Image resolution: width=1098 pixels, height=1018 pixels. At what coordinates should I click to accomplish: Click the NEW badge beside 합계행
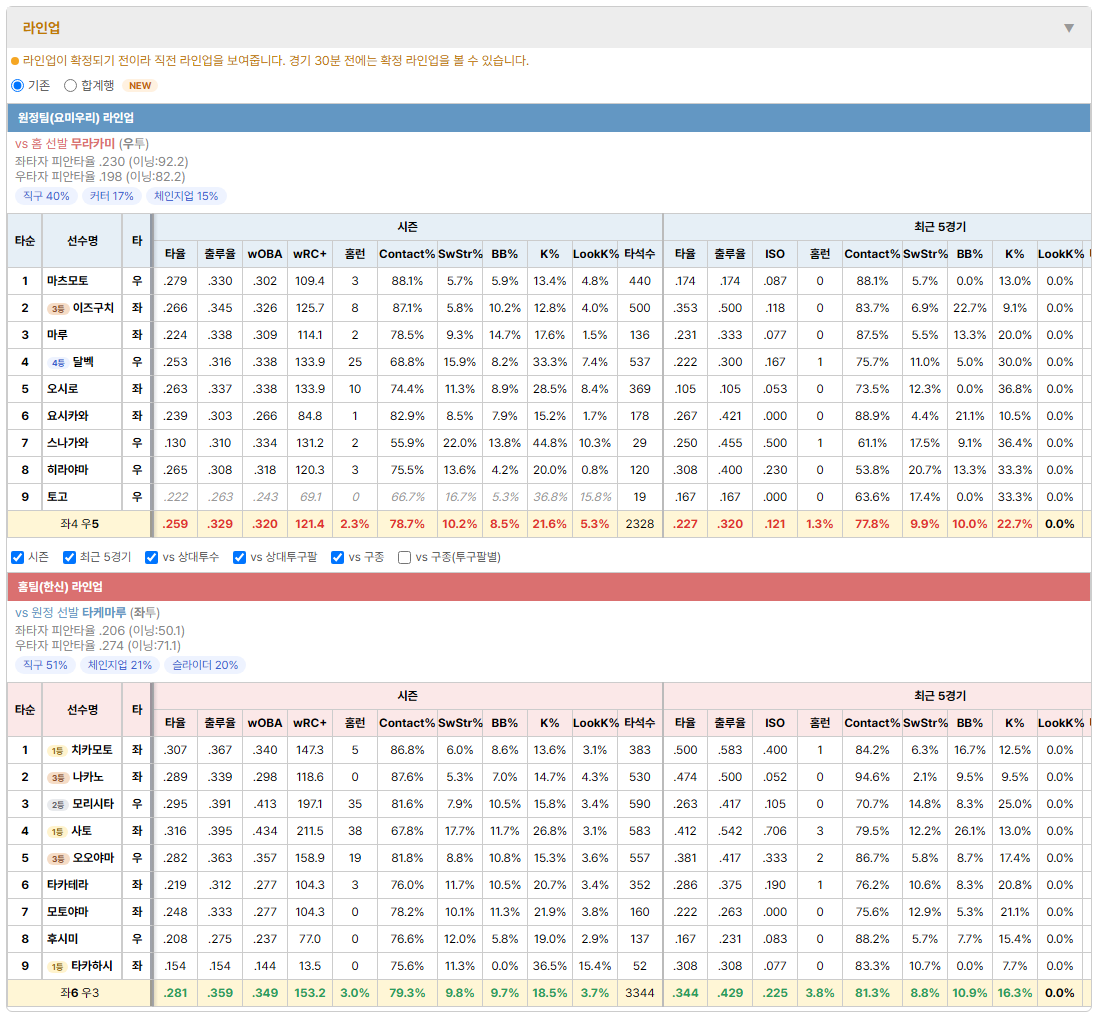[x=140, y=85]
